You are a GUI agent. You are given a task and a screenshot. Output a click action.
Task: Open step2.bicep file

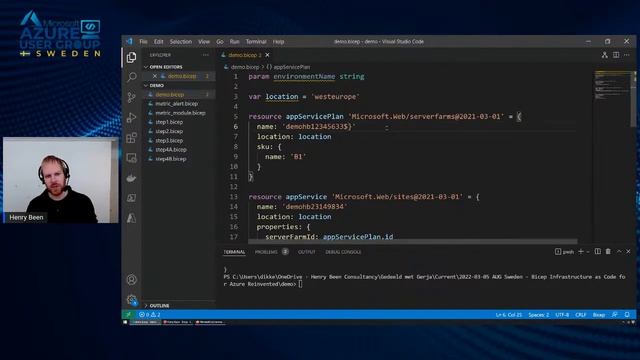(x=169, y=131)
